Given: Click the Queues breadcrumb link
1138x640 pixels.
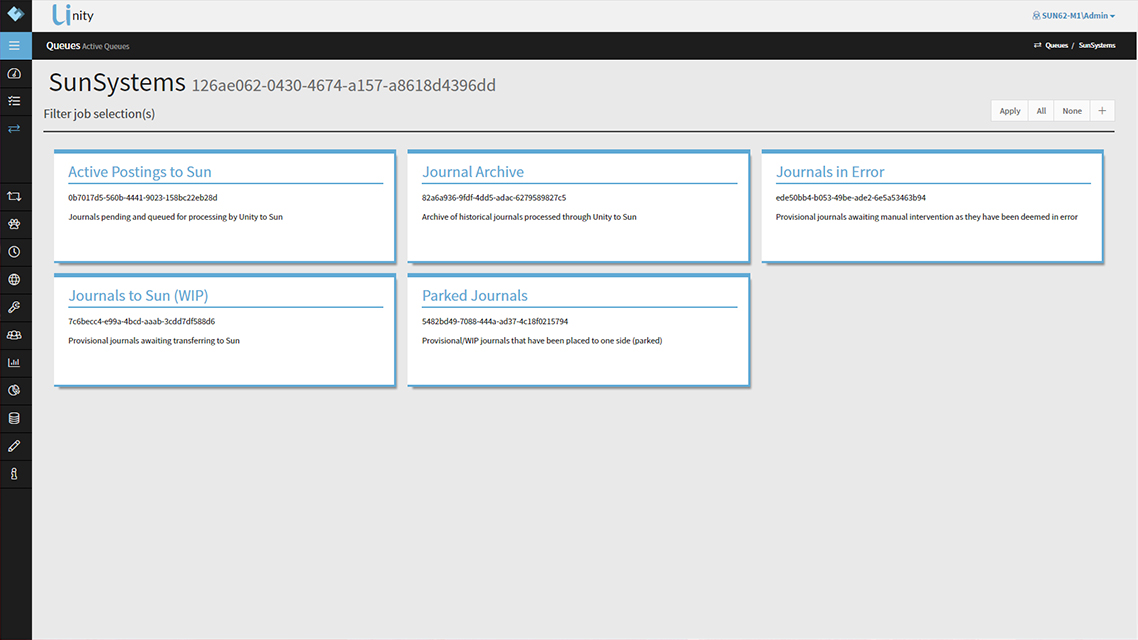Looking at the screenshot, I should [x=1056, y=45].
